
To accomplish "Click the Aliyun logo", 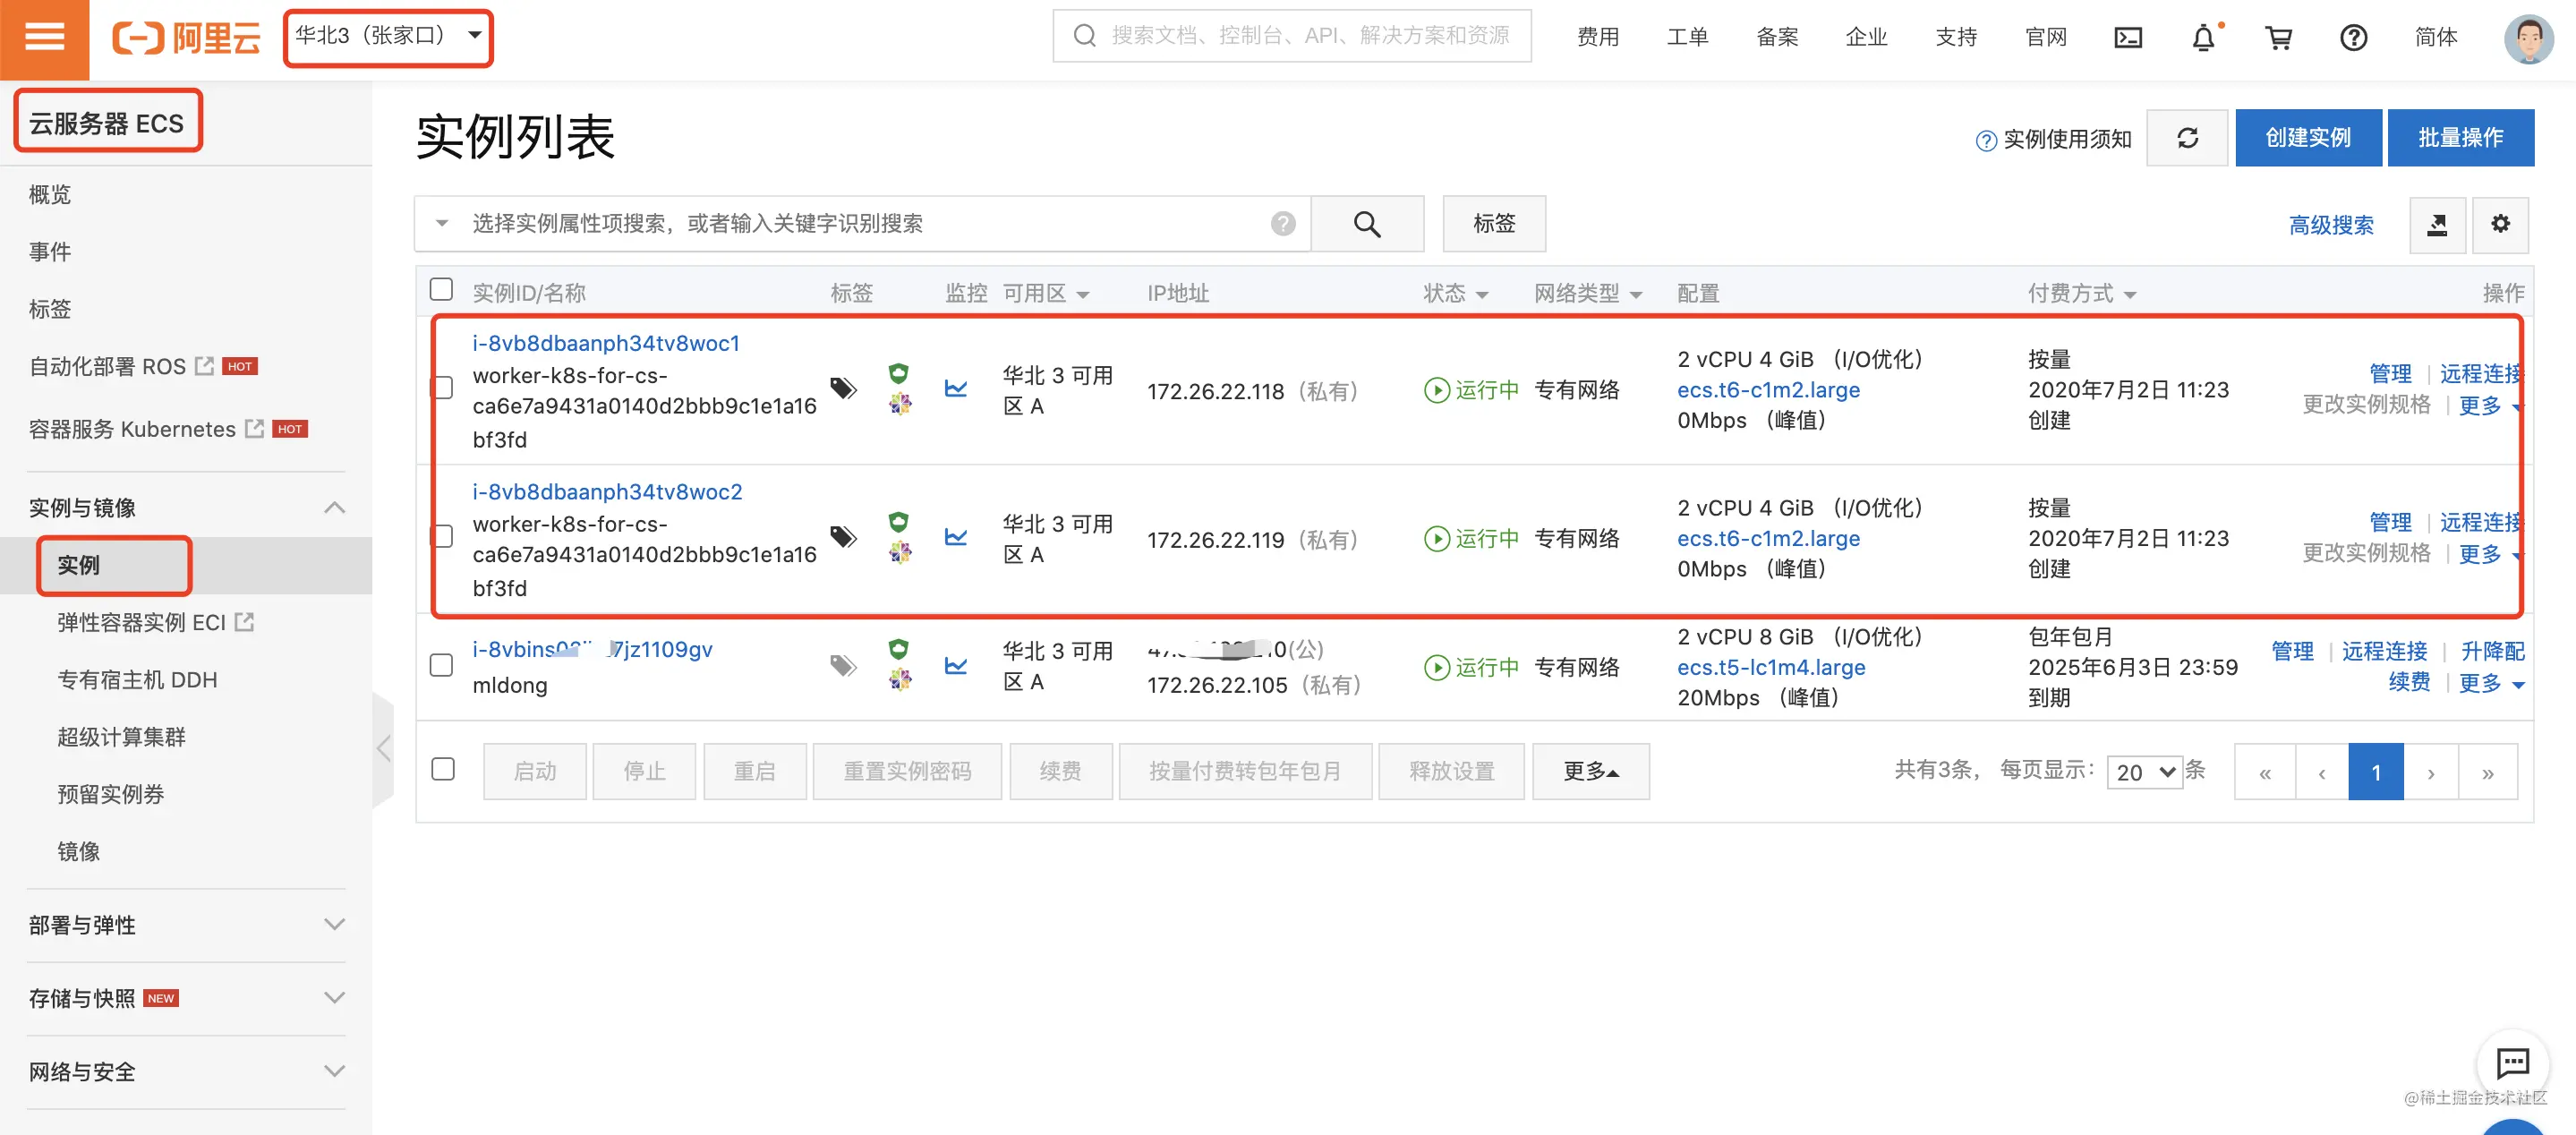I will pos(186,38).
